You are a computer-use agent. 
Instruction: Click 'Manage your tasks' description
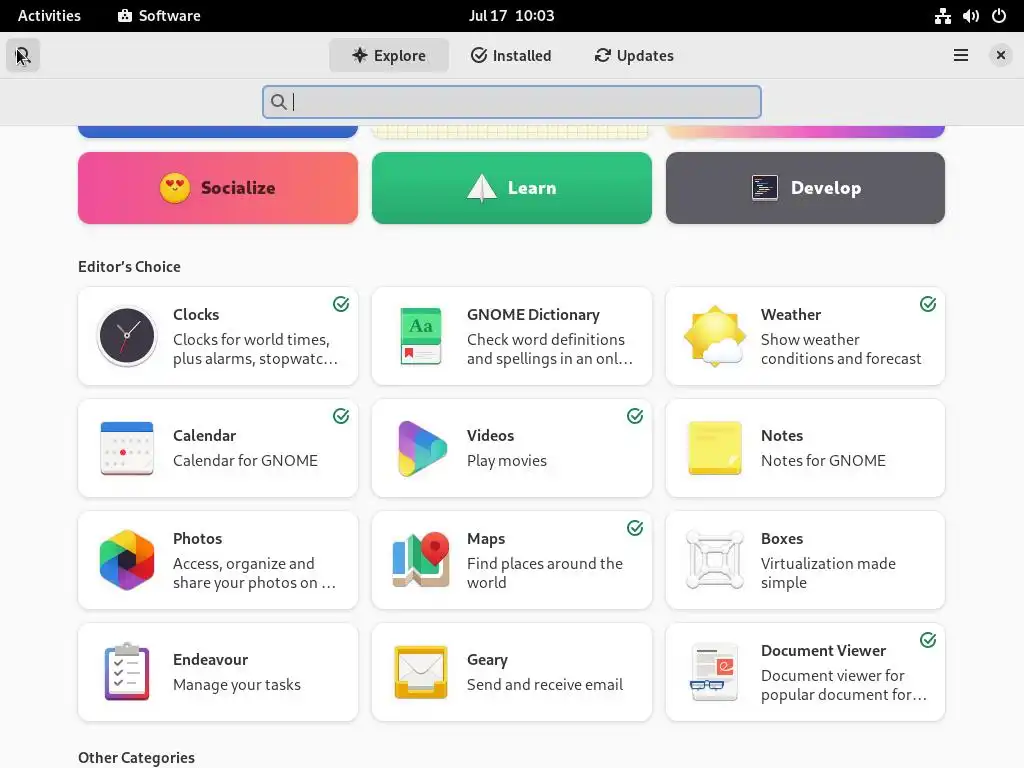coord(236,684)
